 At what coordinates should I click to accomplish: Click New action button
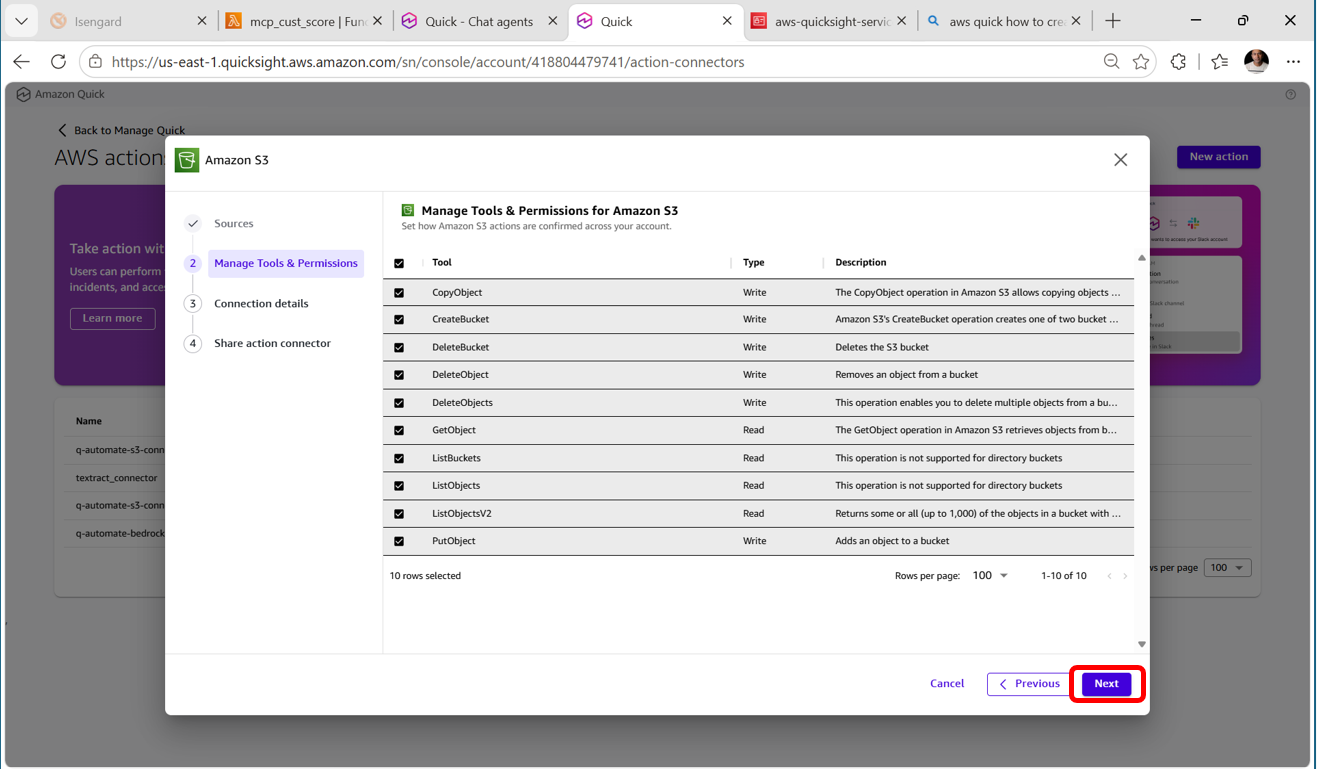coord(1218,157)
